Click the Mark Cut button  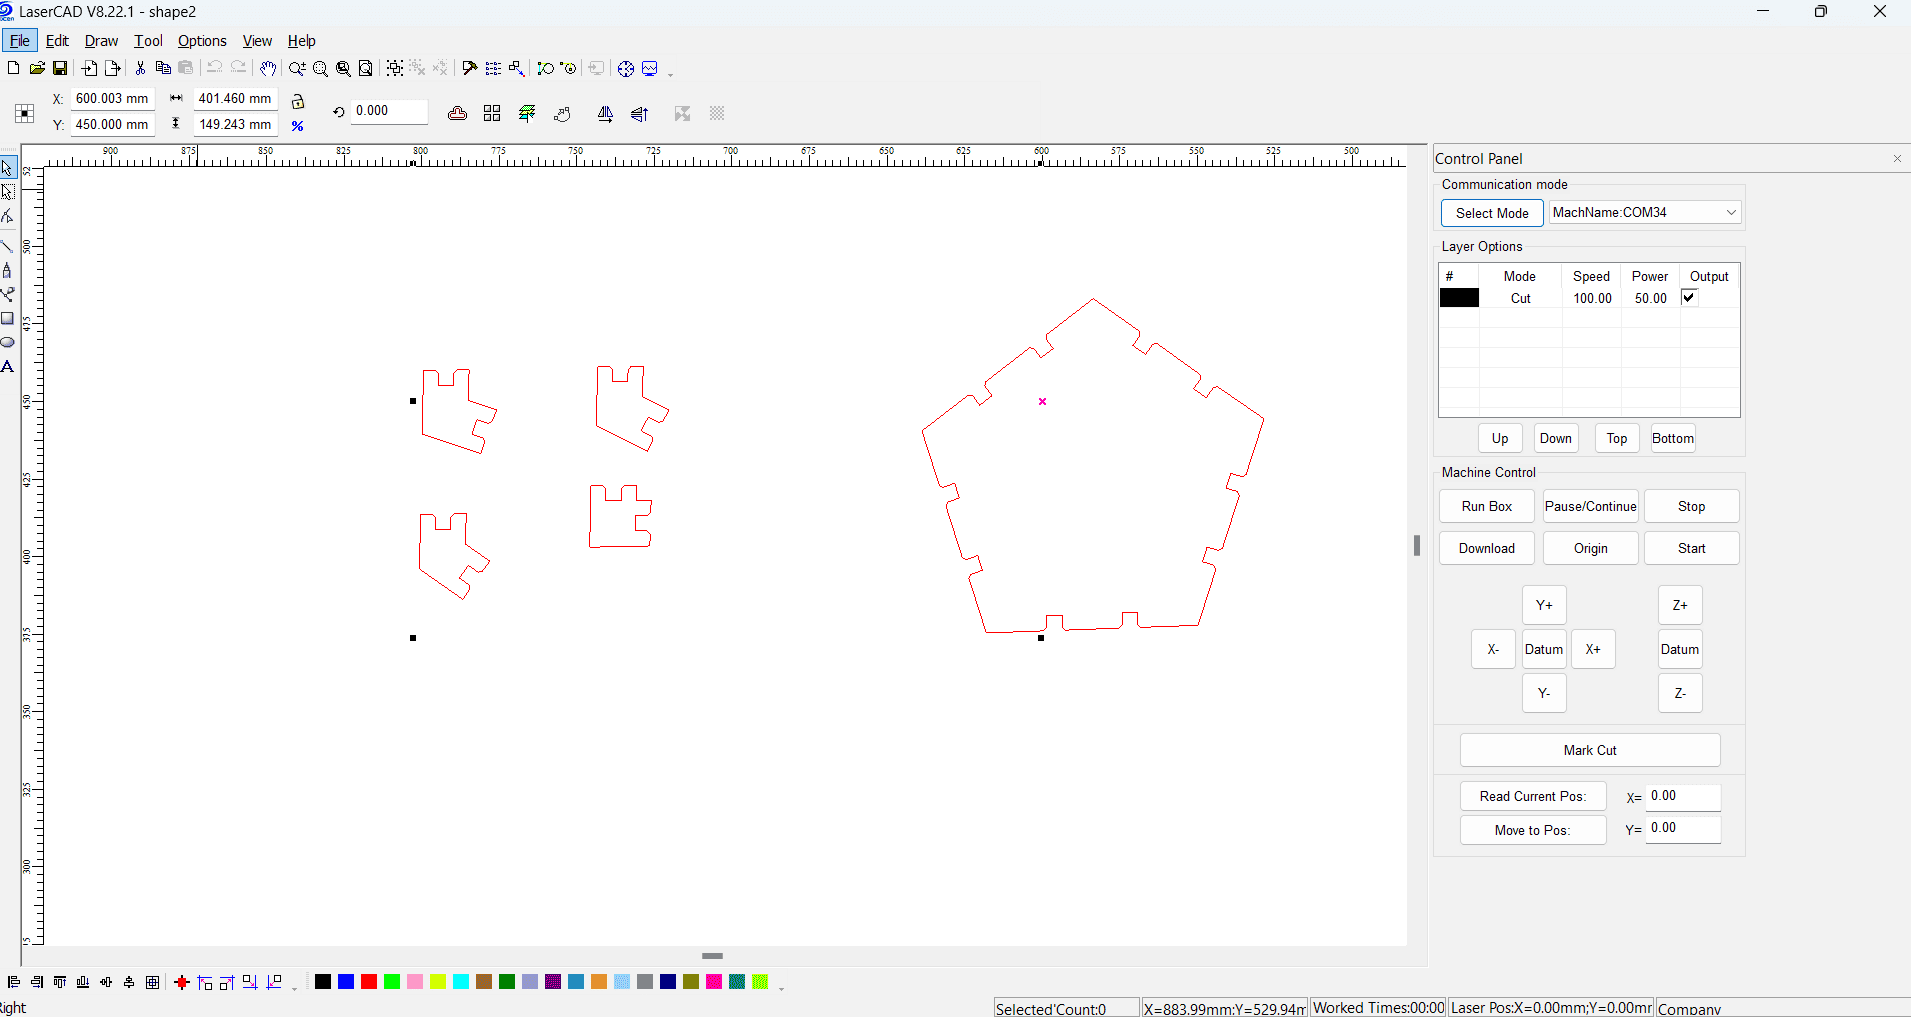pos(1590,750)
